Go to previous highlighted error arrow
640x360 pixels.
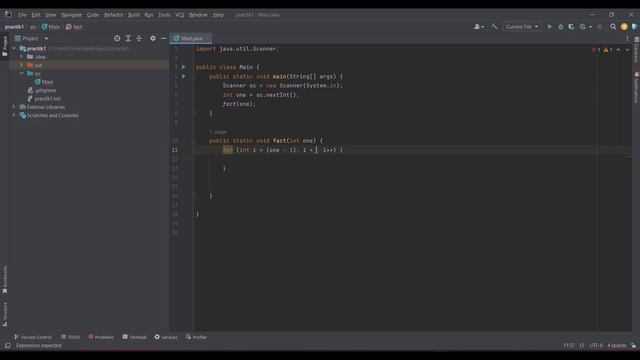tap(618, 50)
